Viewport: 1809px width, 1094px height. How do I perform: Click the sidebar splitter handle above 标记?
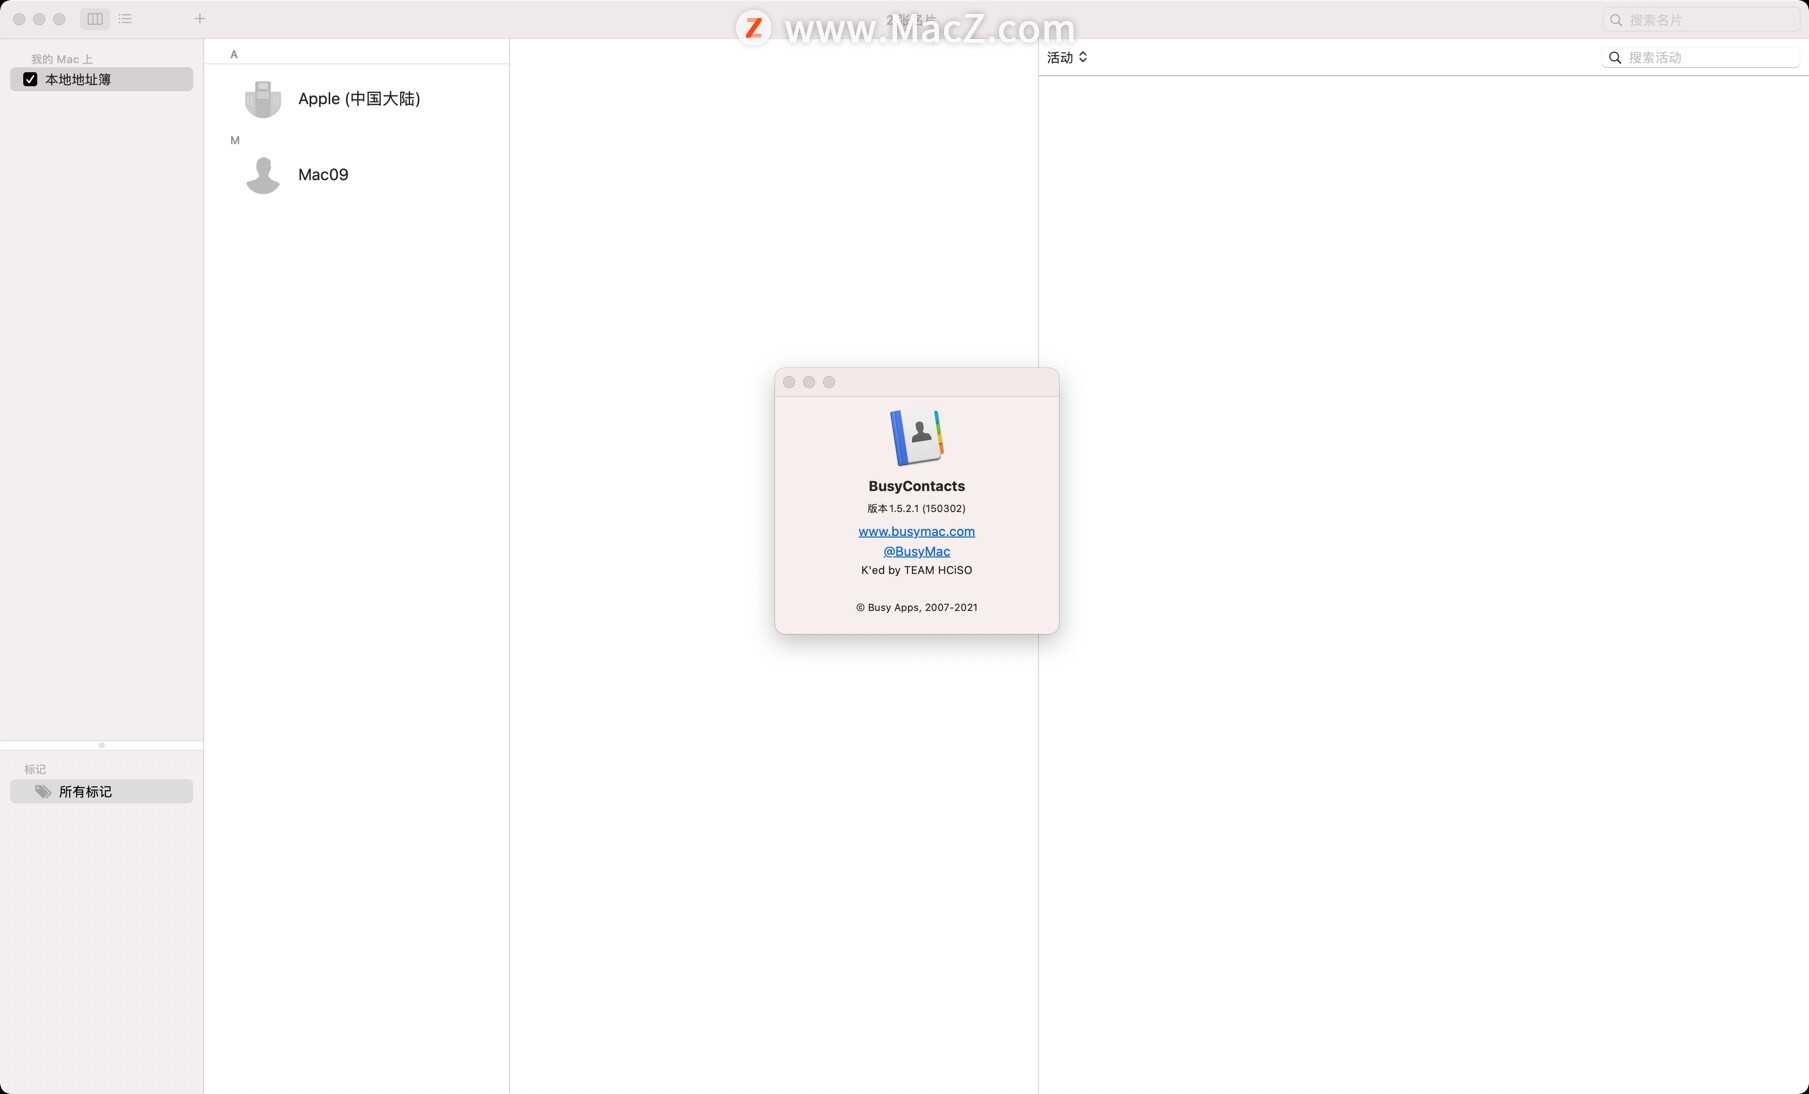[x=101, y=745]
